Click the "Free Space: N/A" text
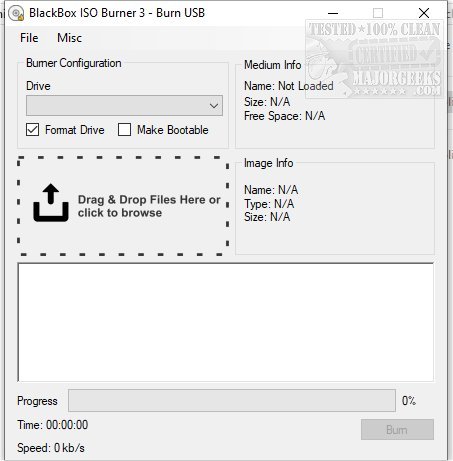Image resolution: width=453 pixels, height=461 pixels. pyautogui.click(x=284, y=116)
